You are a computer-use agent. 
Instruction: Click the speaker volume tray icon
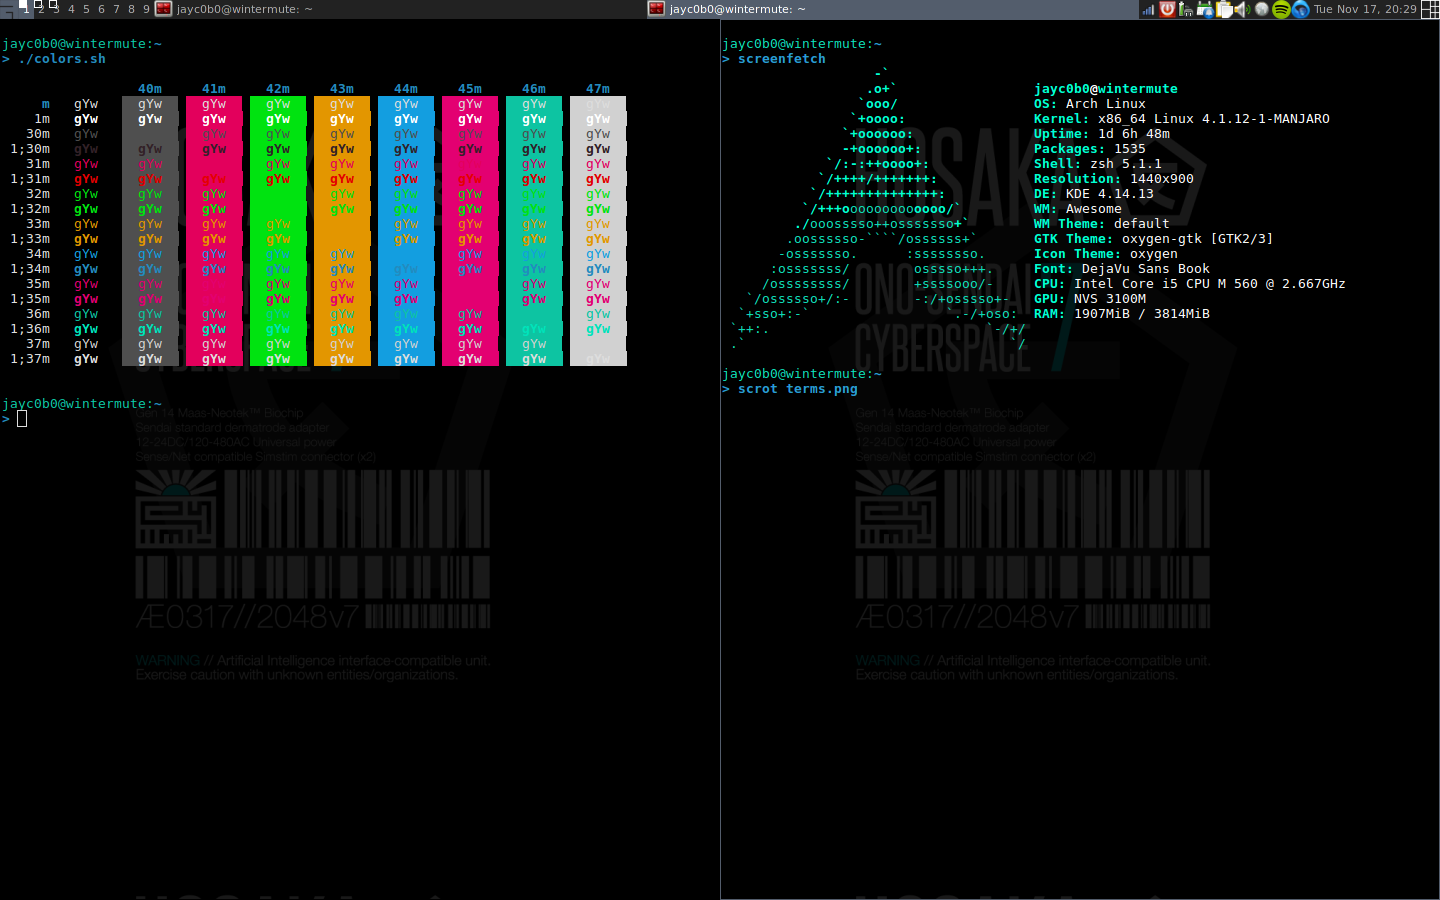click(1242, 10)
